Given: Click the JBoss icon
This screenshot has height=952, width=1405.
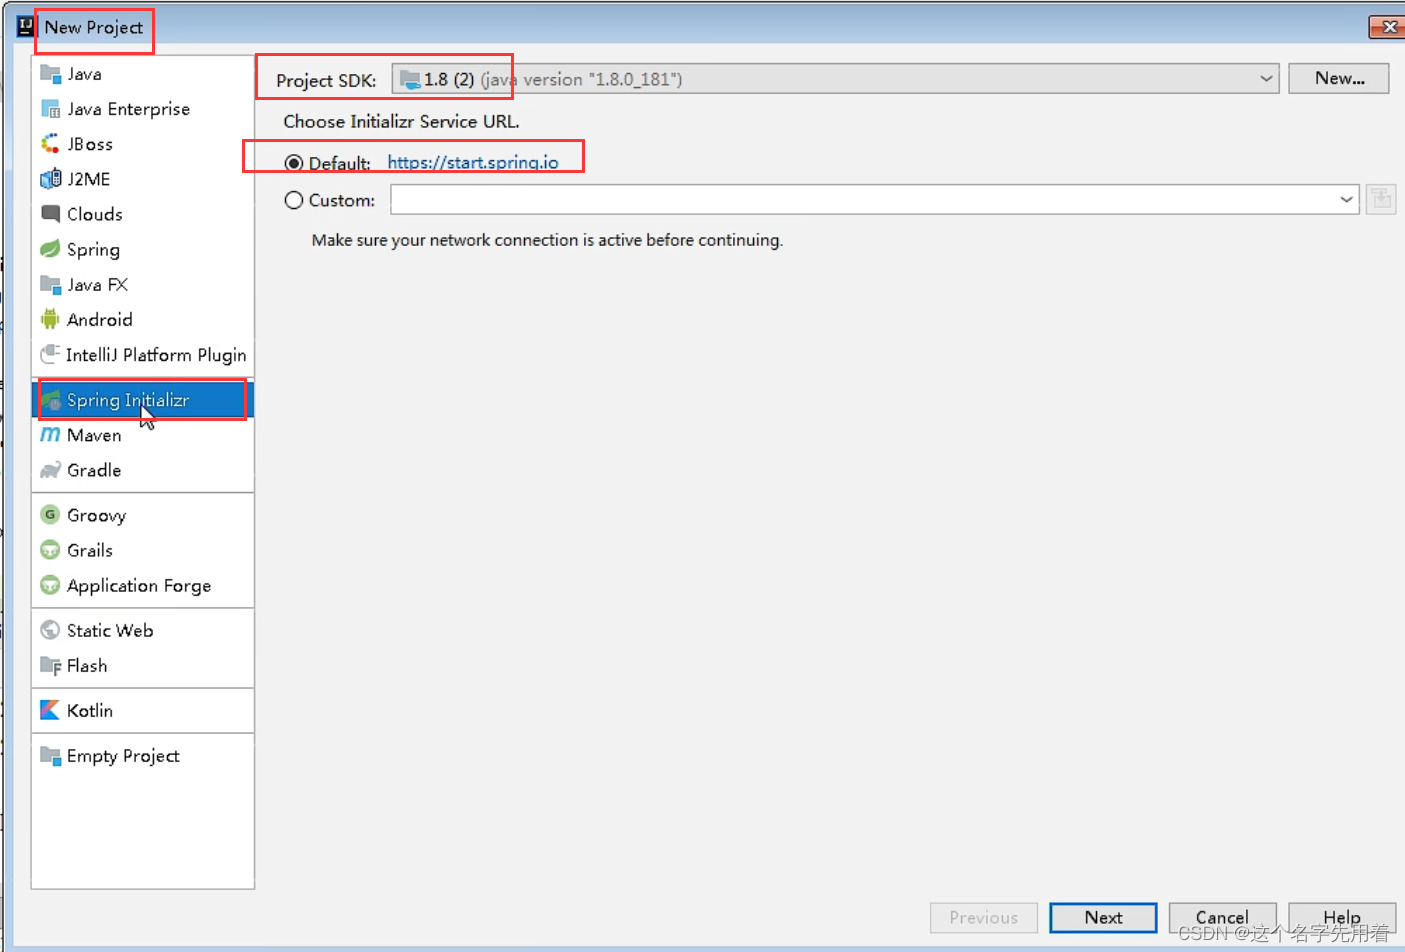Looking at the screenshot, I should point(50,144).
